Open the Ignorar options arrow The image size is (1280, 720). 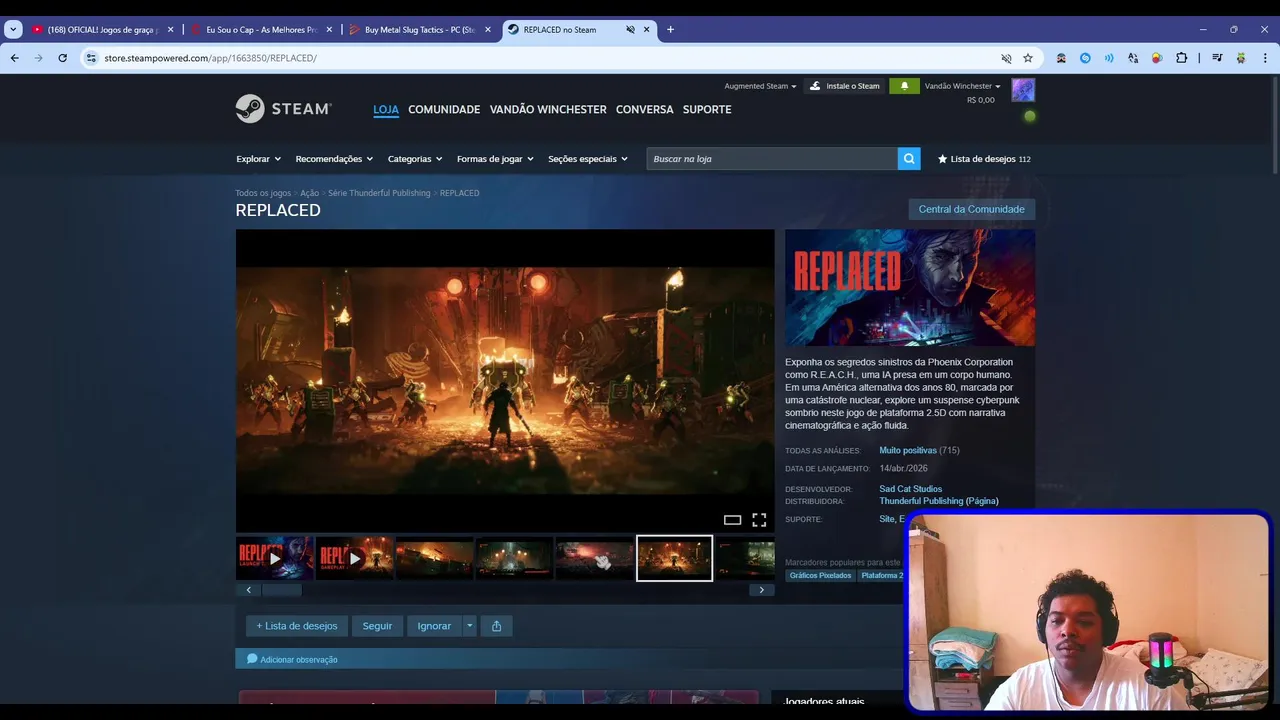point(469,626)
